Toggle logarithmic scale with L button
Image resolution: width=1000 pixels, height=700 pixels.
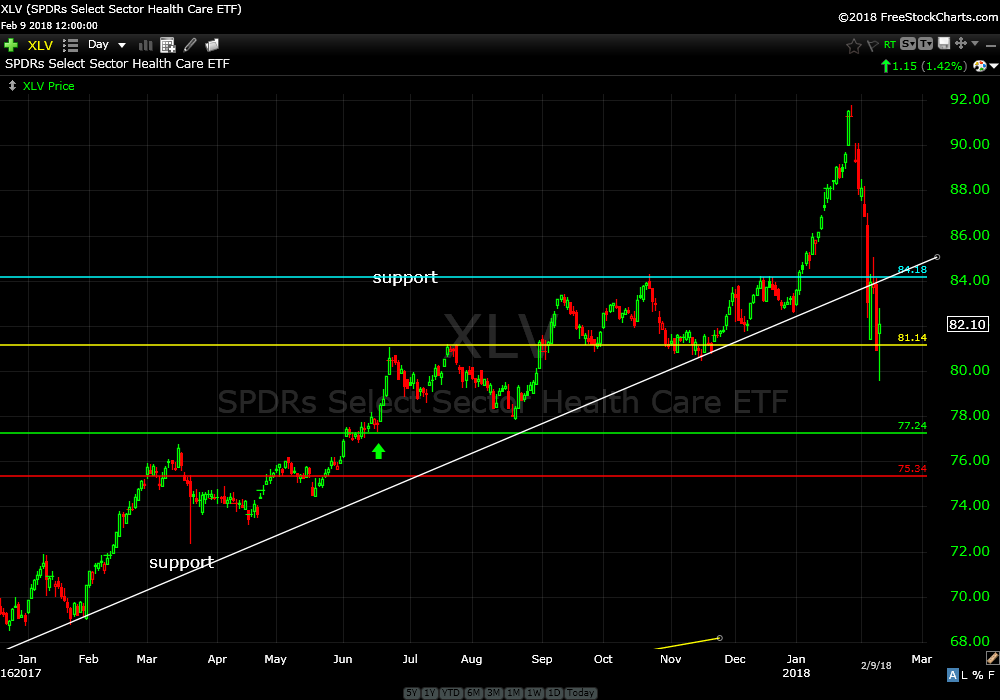(x=965, y=675)
